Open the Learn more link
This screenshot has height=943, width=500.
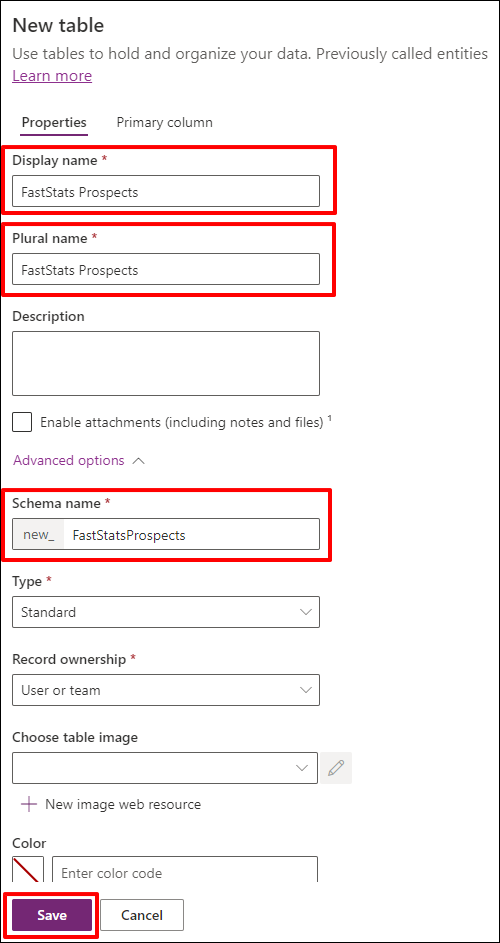pos(52,76)
